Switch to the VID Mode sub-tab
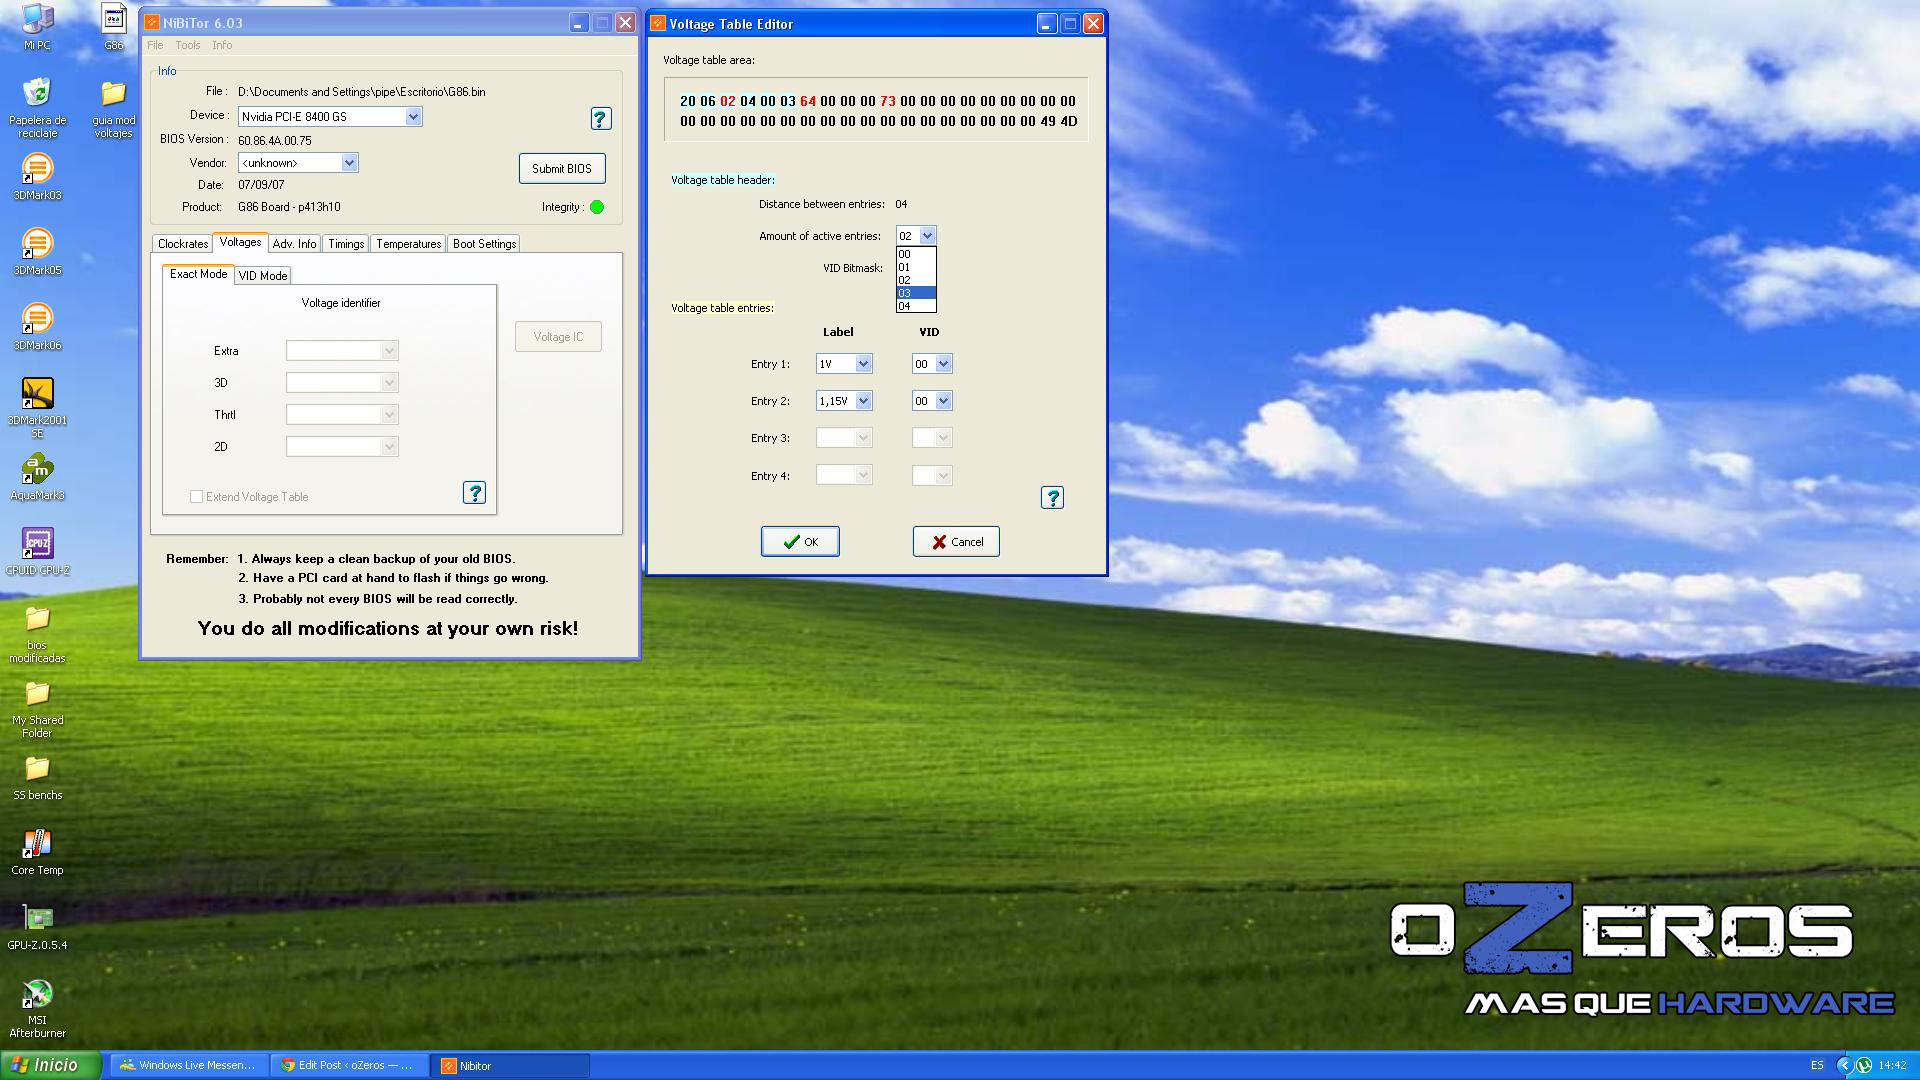The height and width of the screenshot is (1080, 1920). click(x=263, y=276)
